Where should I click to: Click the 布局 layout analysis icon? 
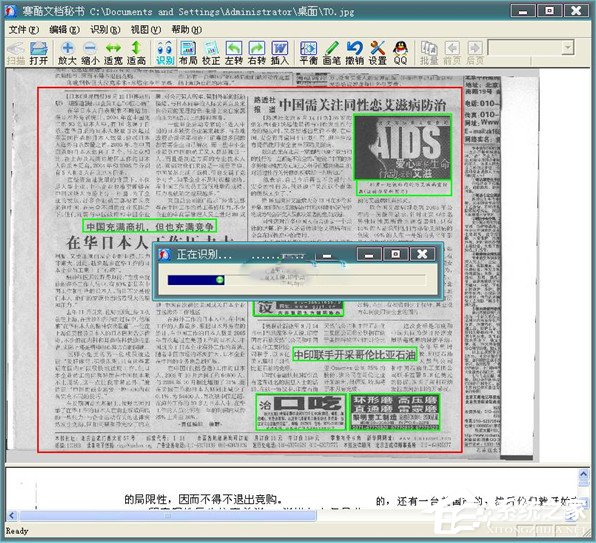[x=188, y=53]
